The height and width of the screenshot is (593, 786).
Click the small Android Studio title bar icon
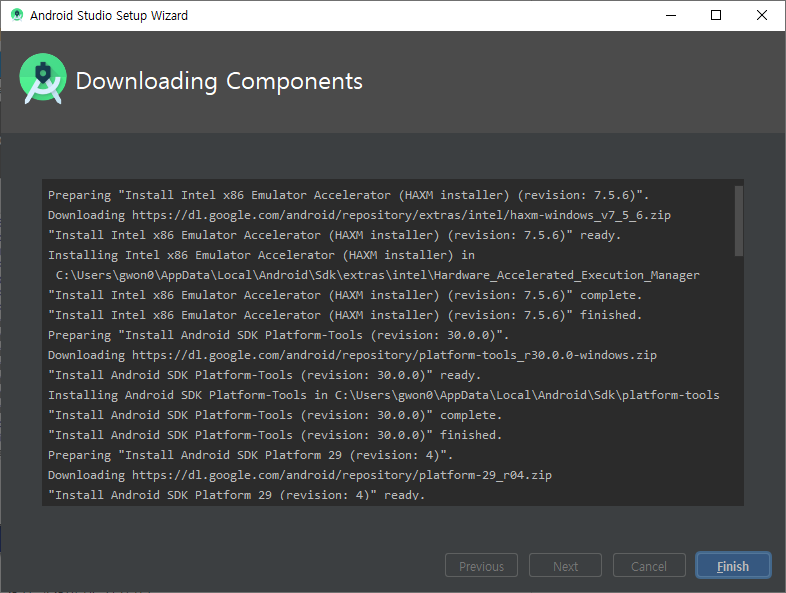[x=17, y=15]
